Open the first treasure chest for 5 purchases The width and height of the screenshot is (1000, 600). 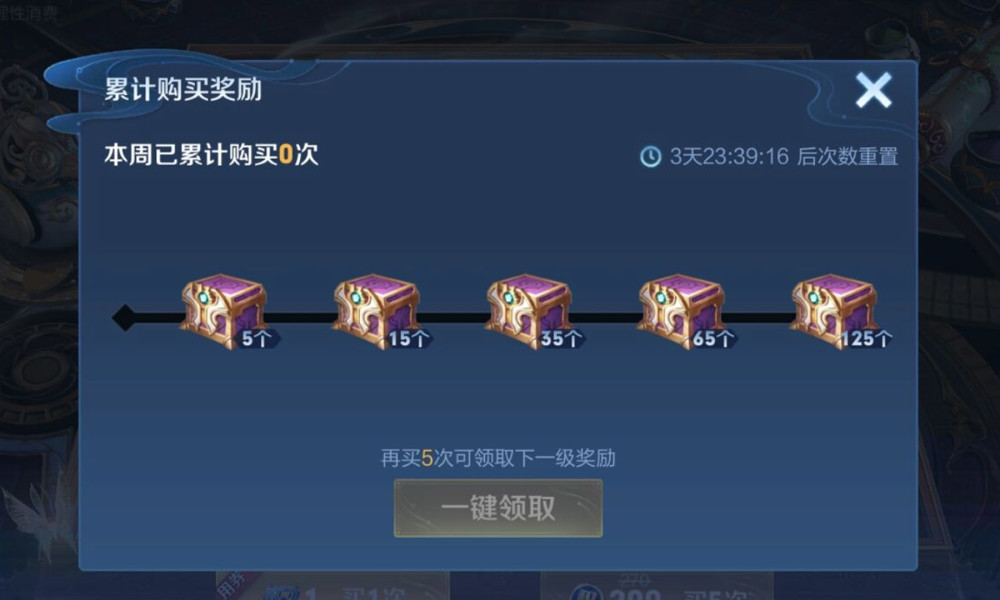pyautogui.click(x=224, y=310)
